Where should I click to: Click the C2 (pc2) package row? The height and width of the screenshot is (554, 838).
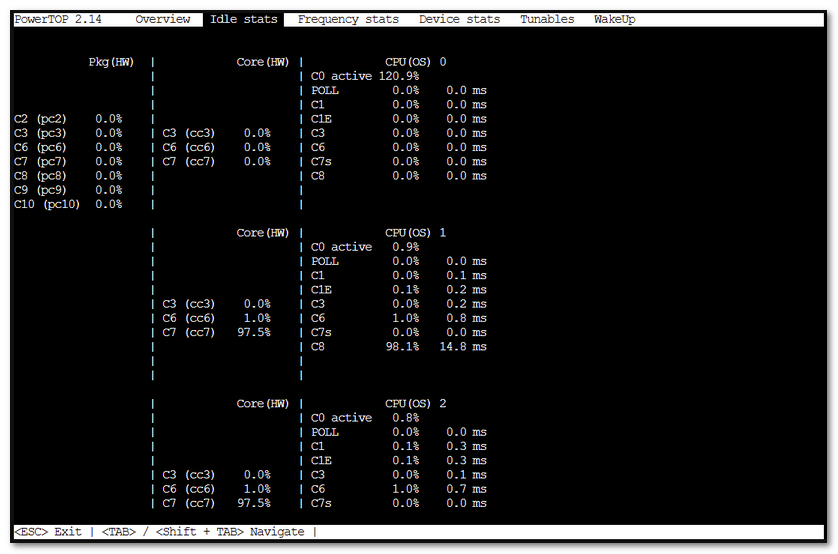[68, 119]
